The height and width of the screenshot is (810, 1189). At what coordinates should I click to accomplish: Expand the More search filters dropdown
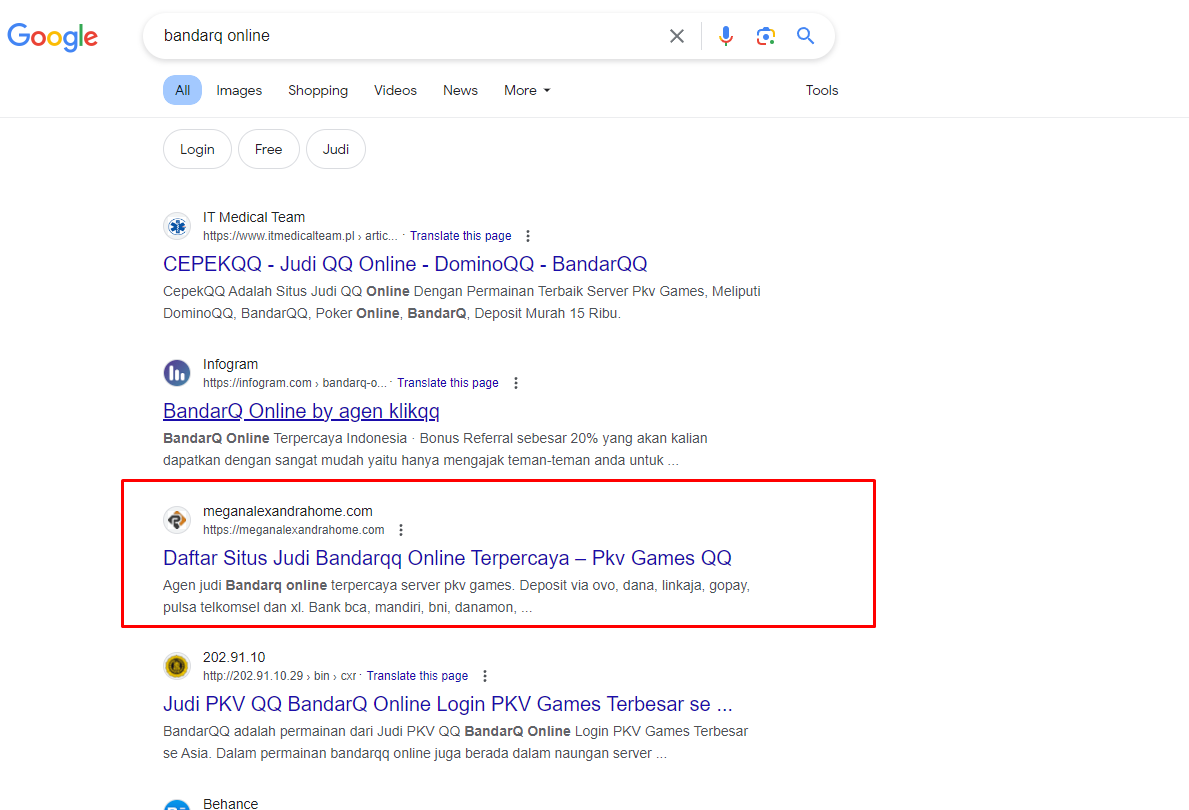tap(527, 90)
